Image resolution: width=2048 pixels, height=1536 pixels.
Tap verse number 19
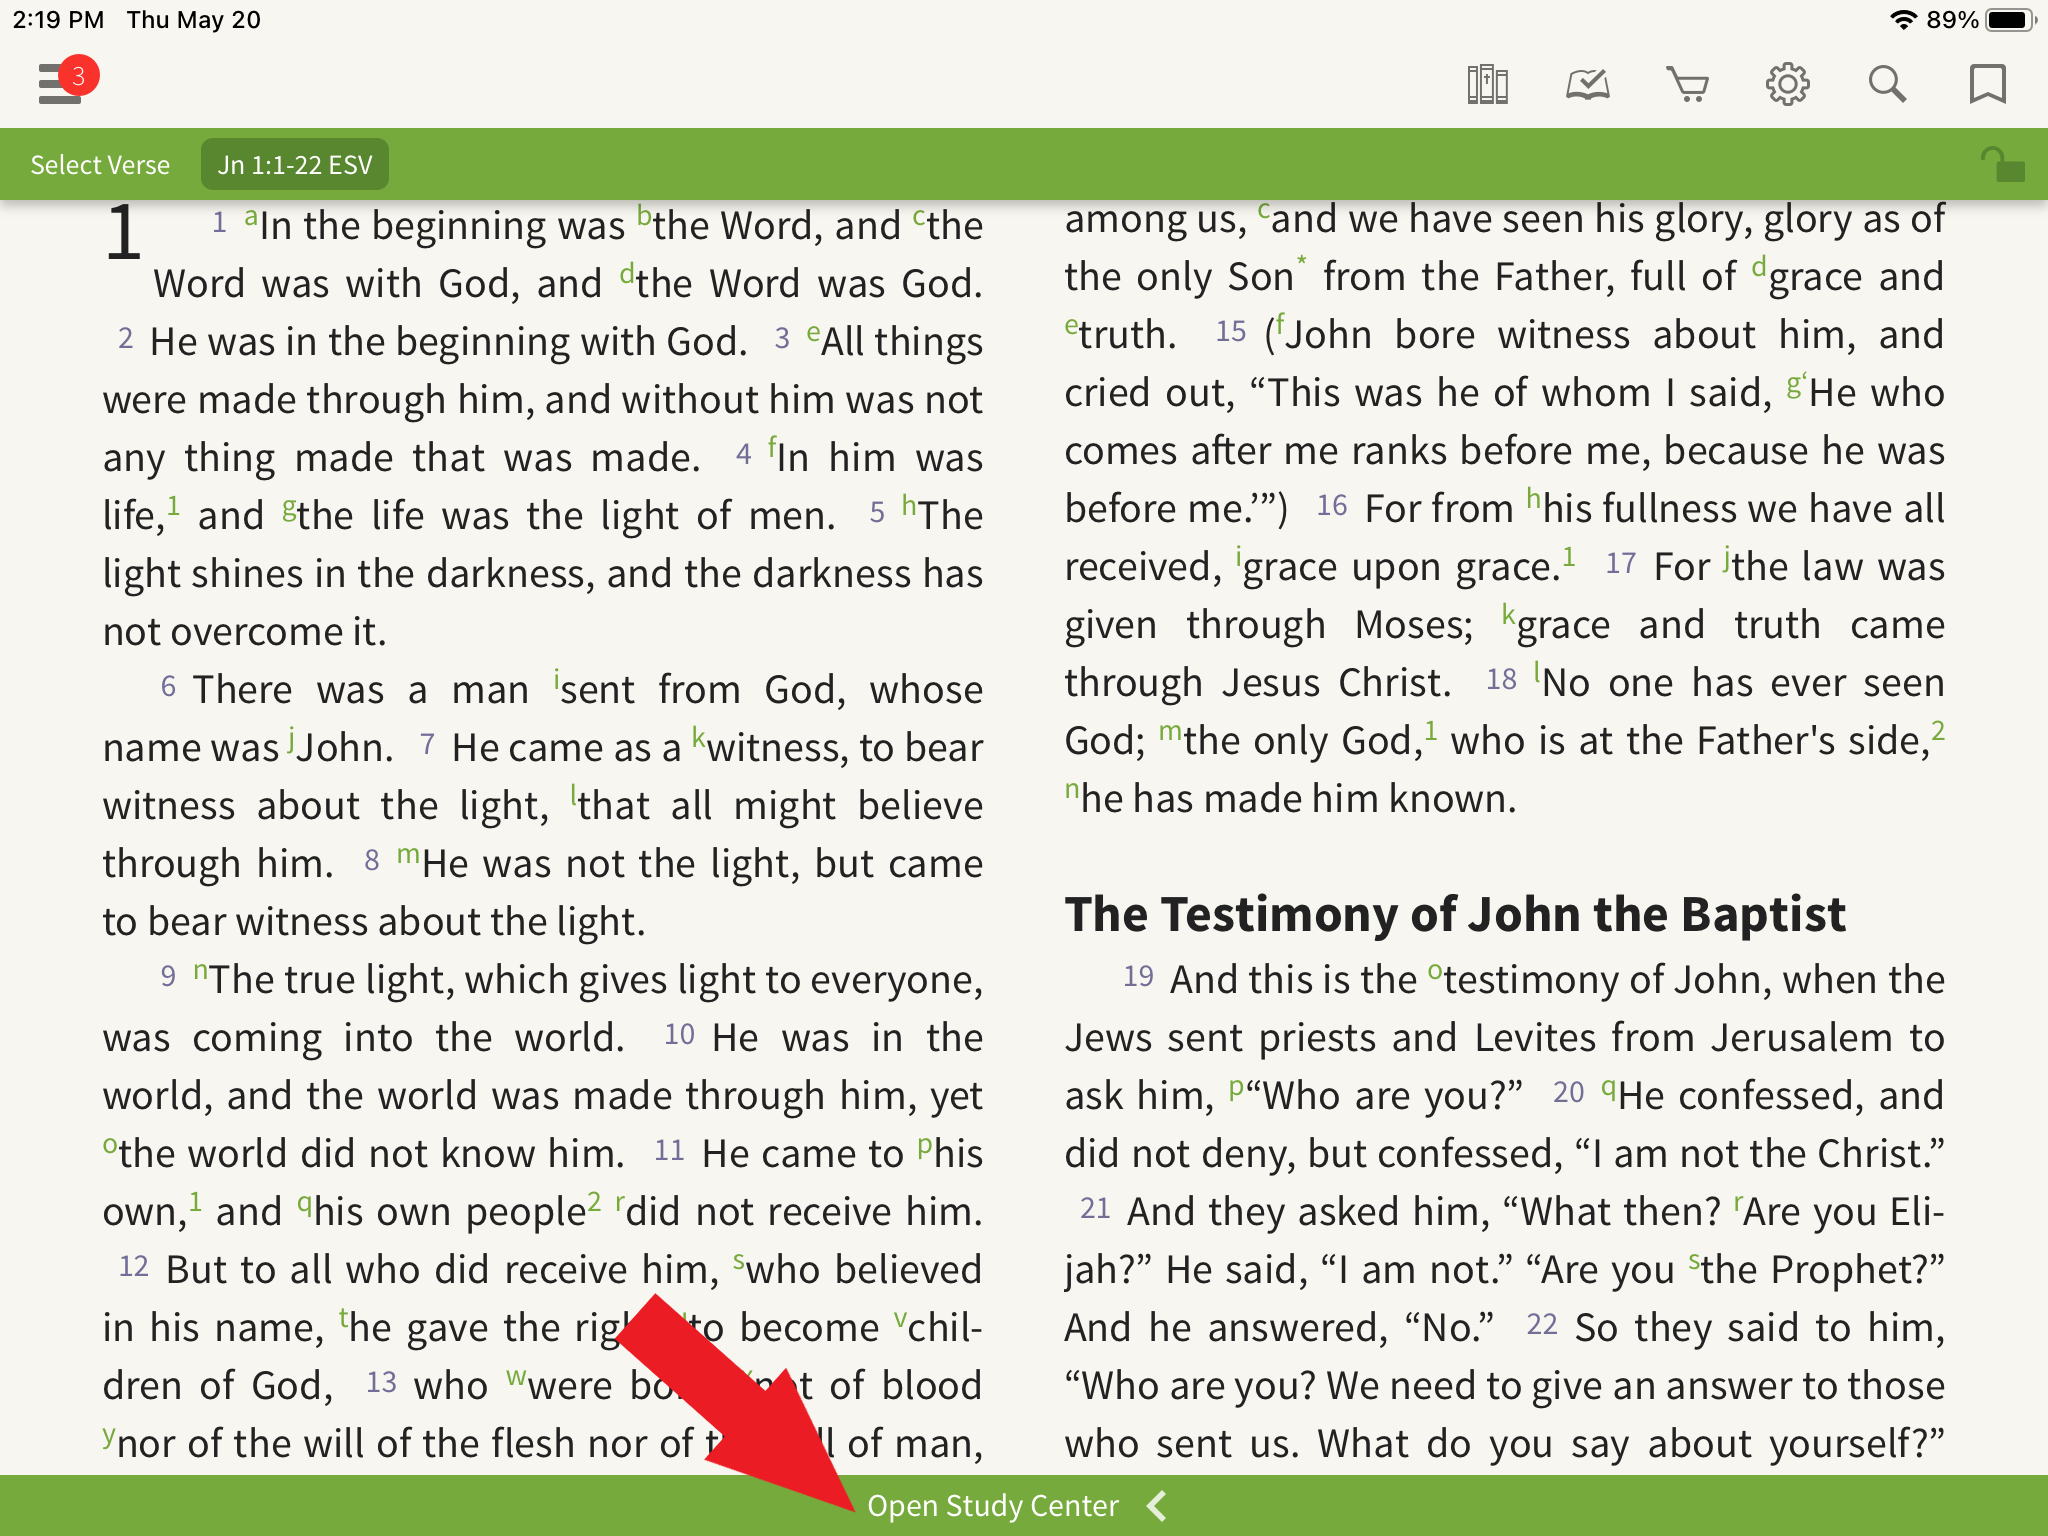click(1138, 977)
